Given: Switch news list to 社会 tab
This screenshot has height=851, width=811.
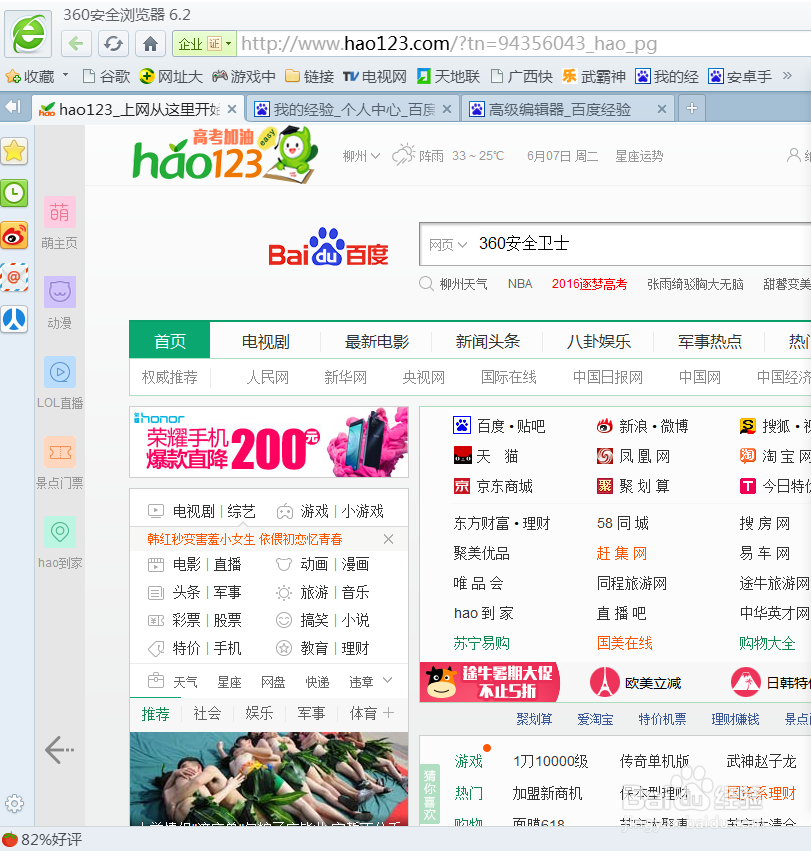Looking at the screenshot, I should pyautogui.click(x=207, y=713).
